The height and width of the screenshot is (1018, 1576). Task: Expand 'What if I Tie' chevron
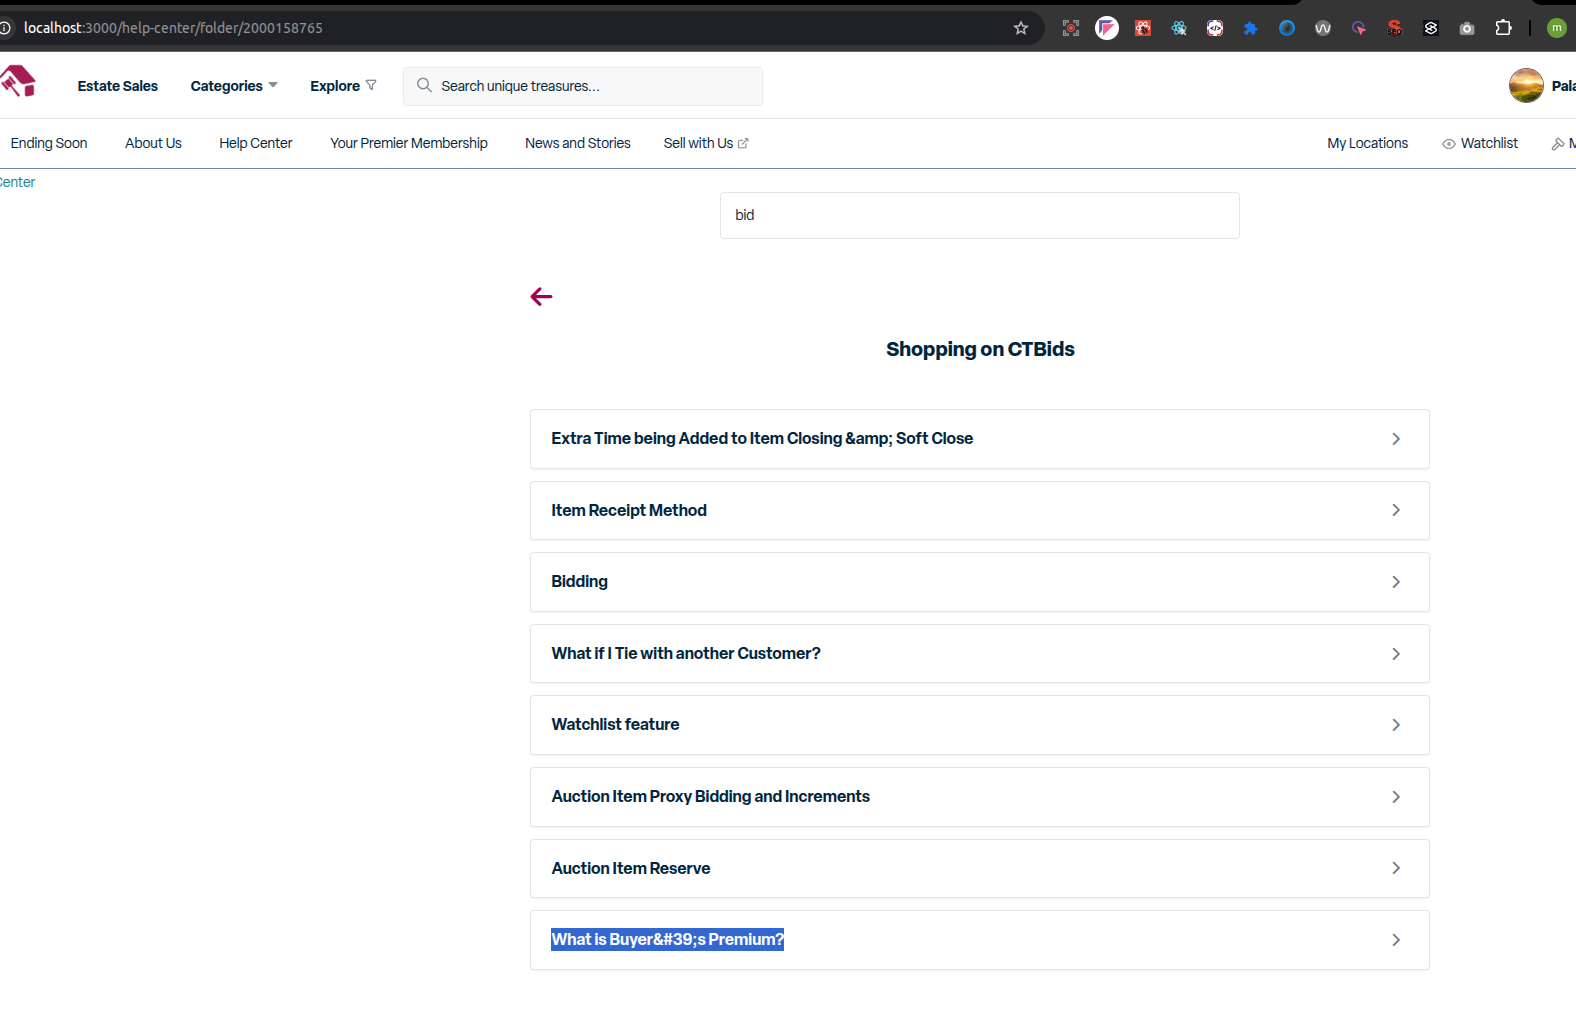pyautogui.click(x=1396, y=654)
